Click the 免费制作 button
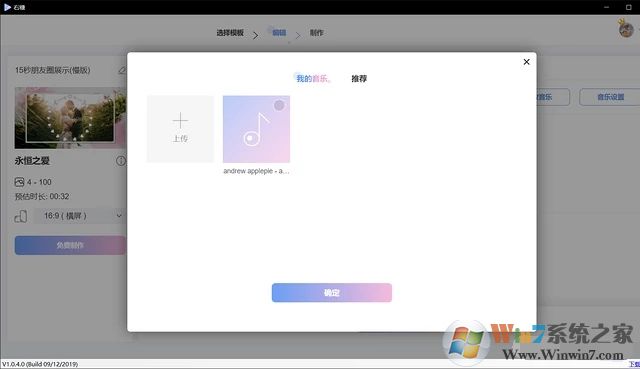 [x=70, y=245]
